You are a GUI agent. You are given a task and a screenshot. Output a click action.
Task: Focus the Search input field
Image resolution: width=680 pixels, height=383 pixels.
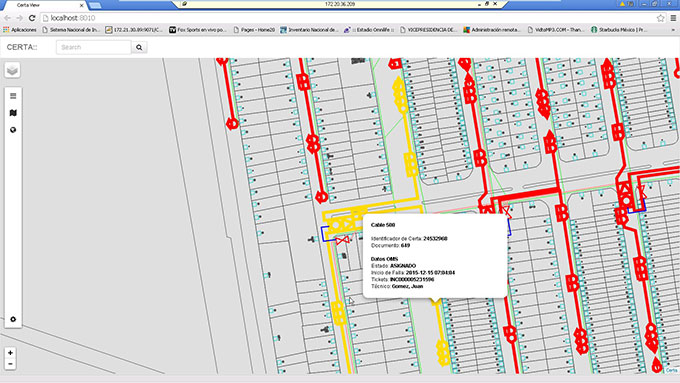pos(94,47)
